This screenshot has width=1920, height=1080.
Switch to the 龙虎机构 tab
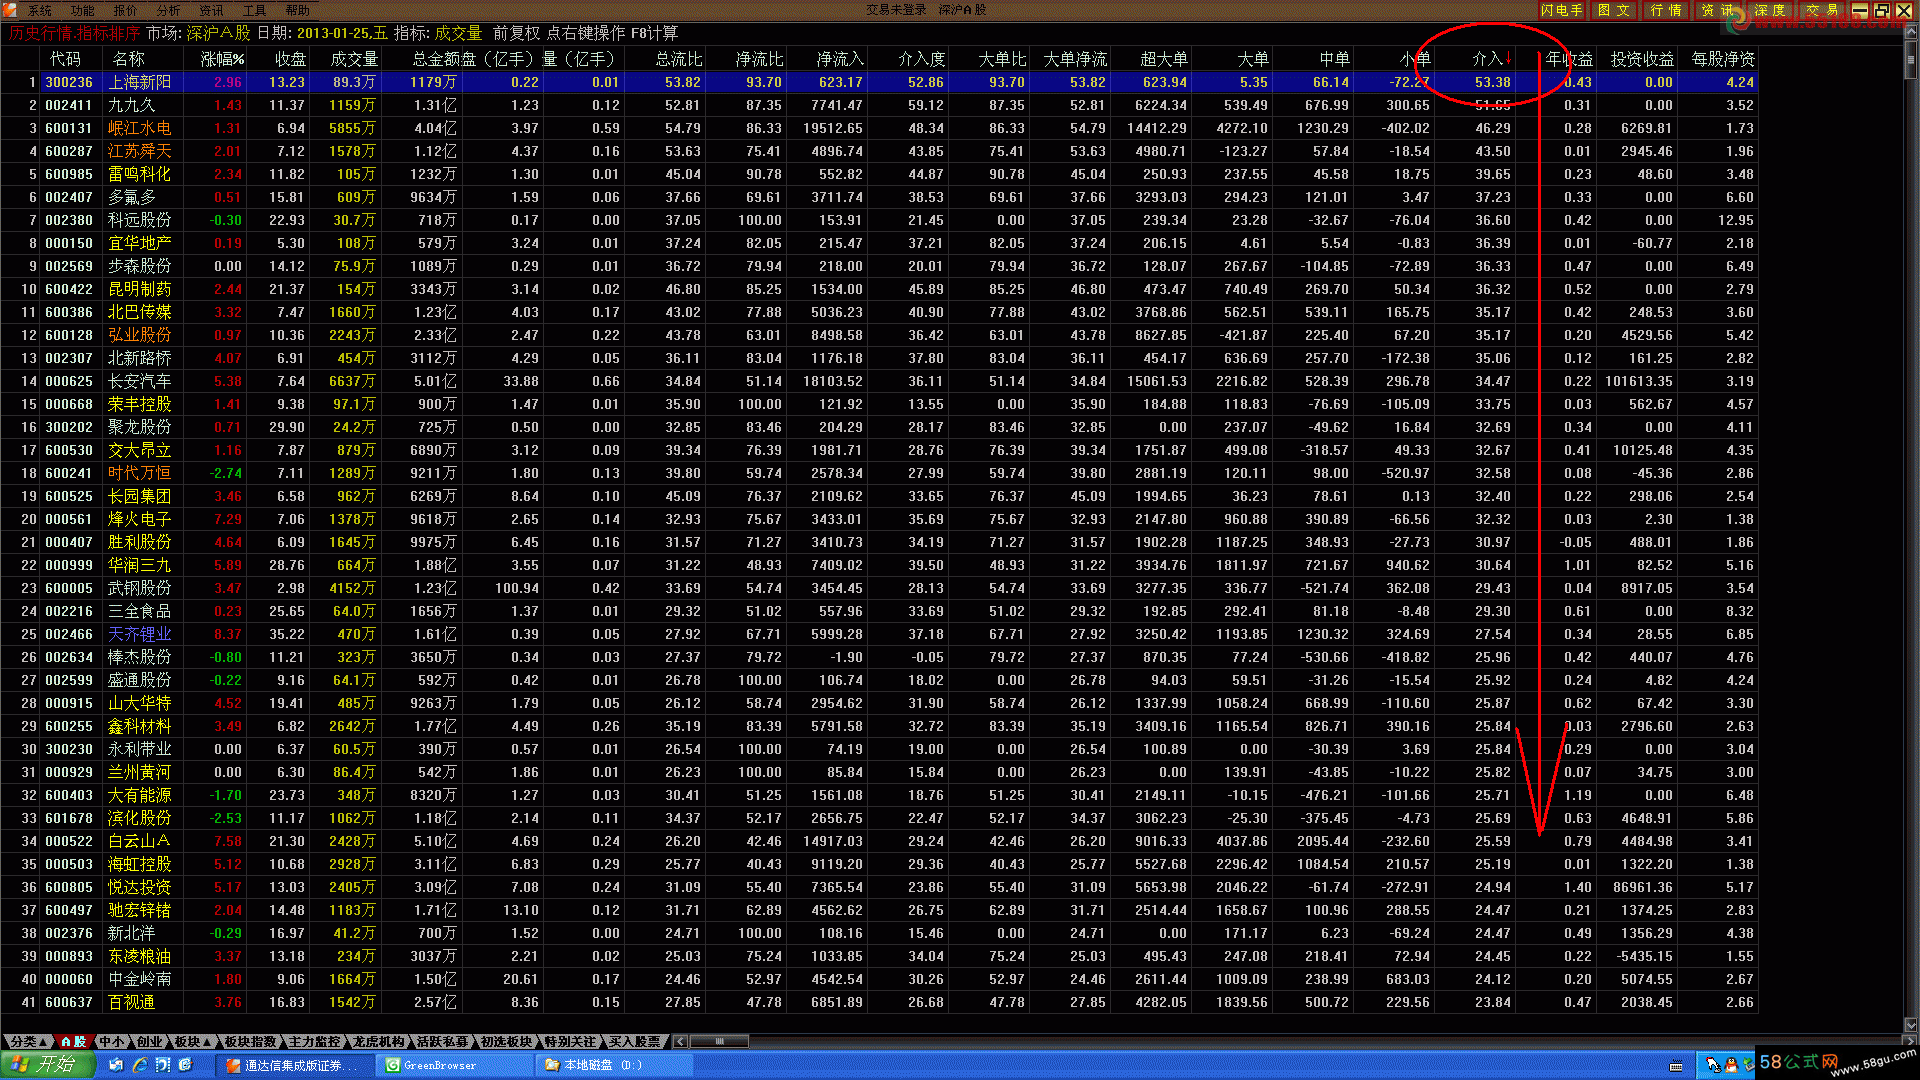(x=379, y=1041)
